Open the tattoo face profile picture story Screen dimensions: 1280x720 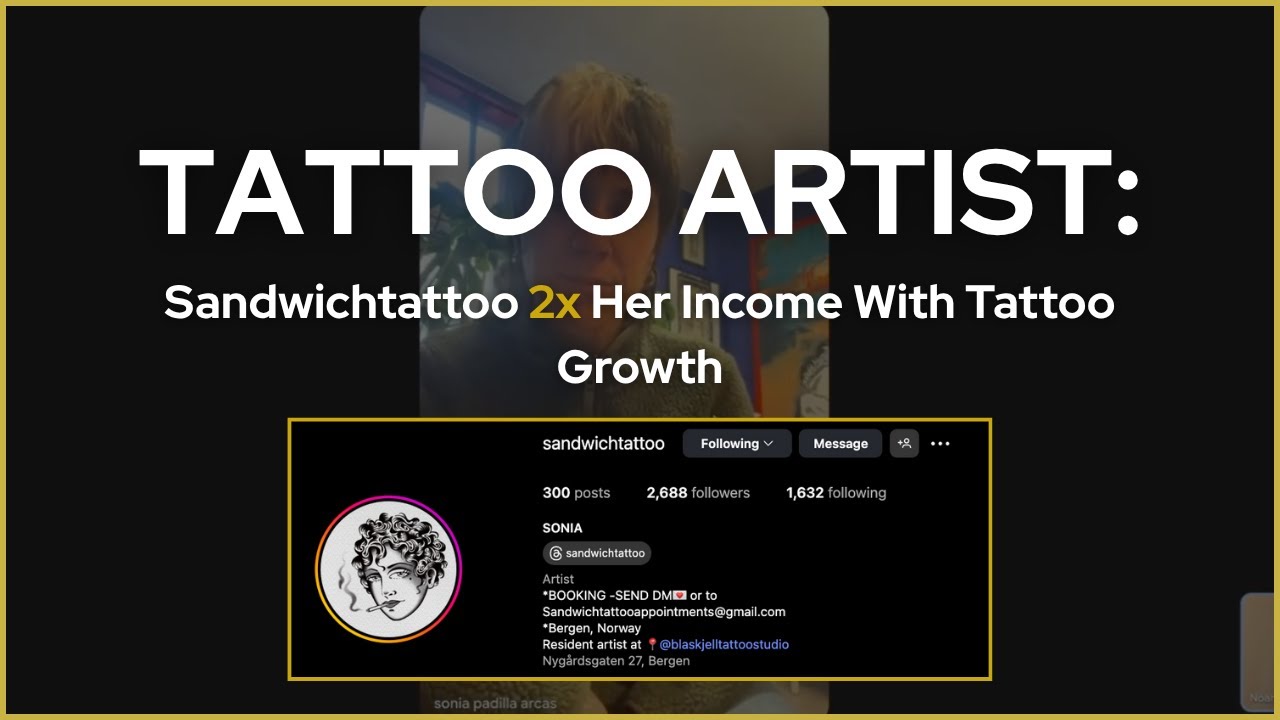coord(388,568)
